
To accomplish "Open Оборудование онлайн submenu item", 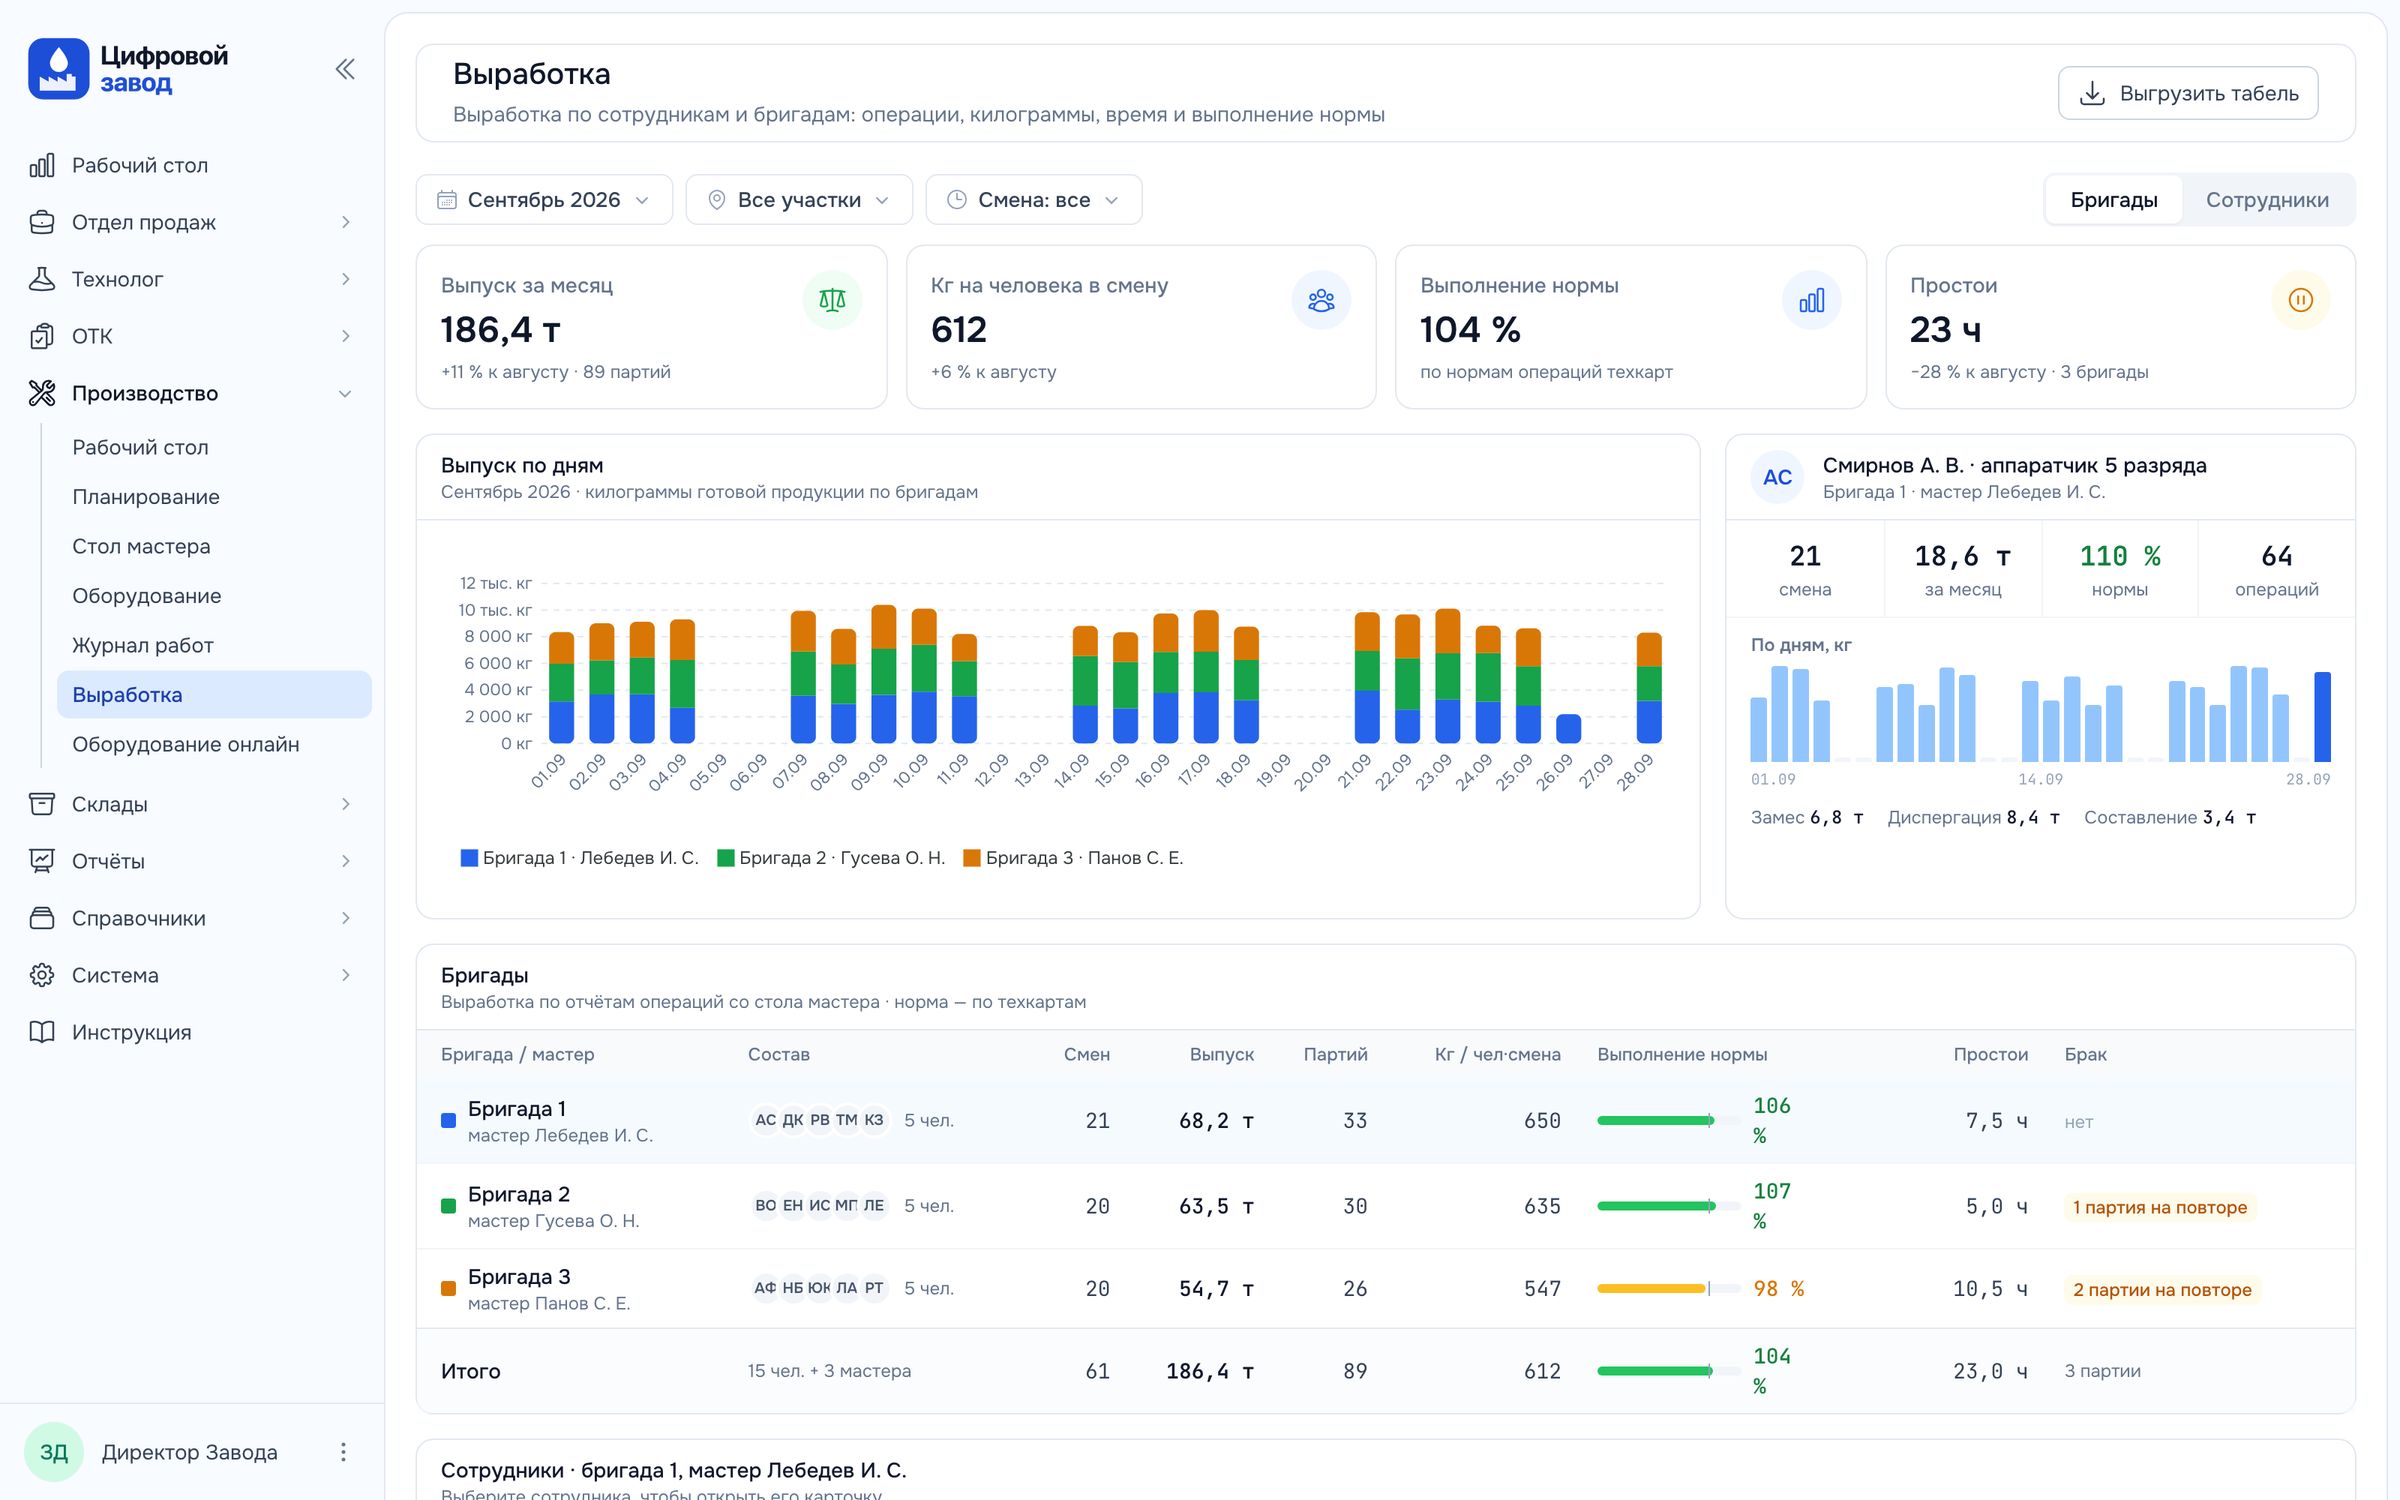I will (x=214, y=744).
